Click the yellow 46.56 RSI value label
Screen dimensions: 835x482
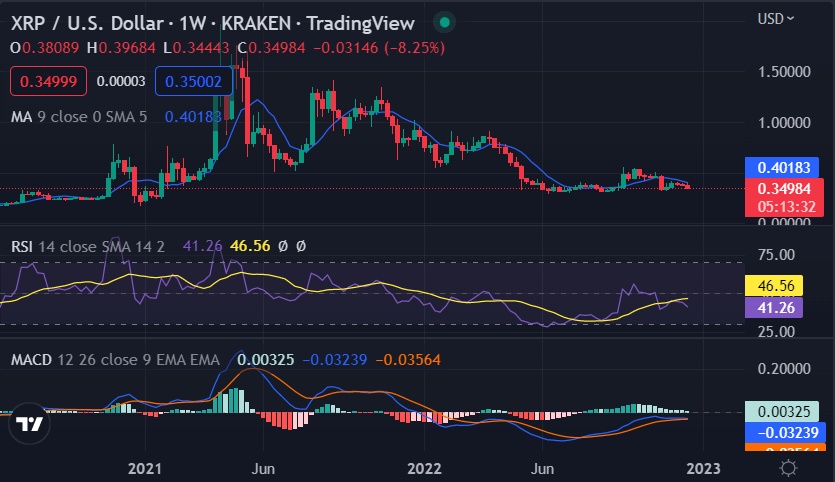(774, 286)
